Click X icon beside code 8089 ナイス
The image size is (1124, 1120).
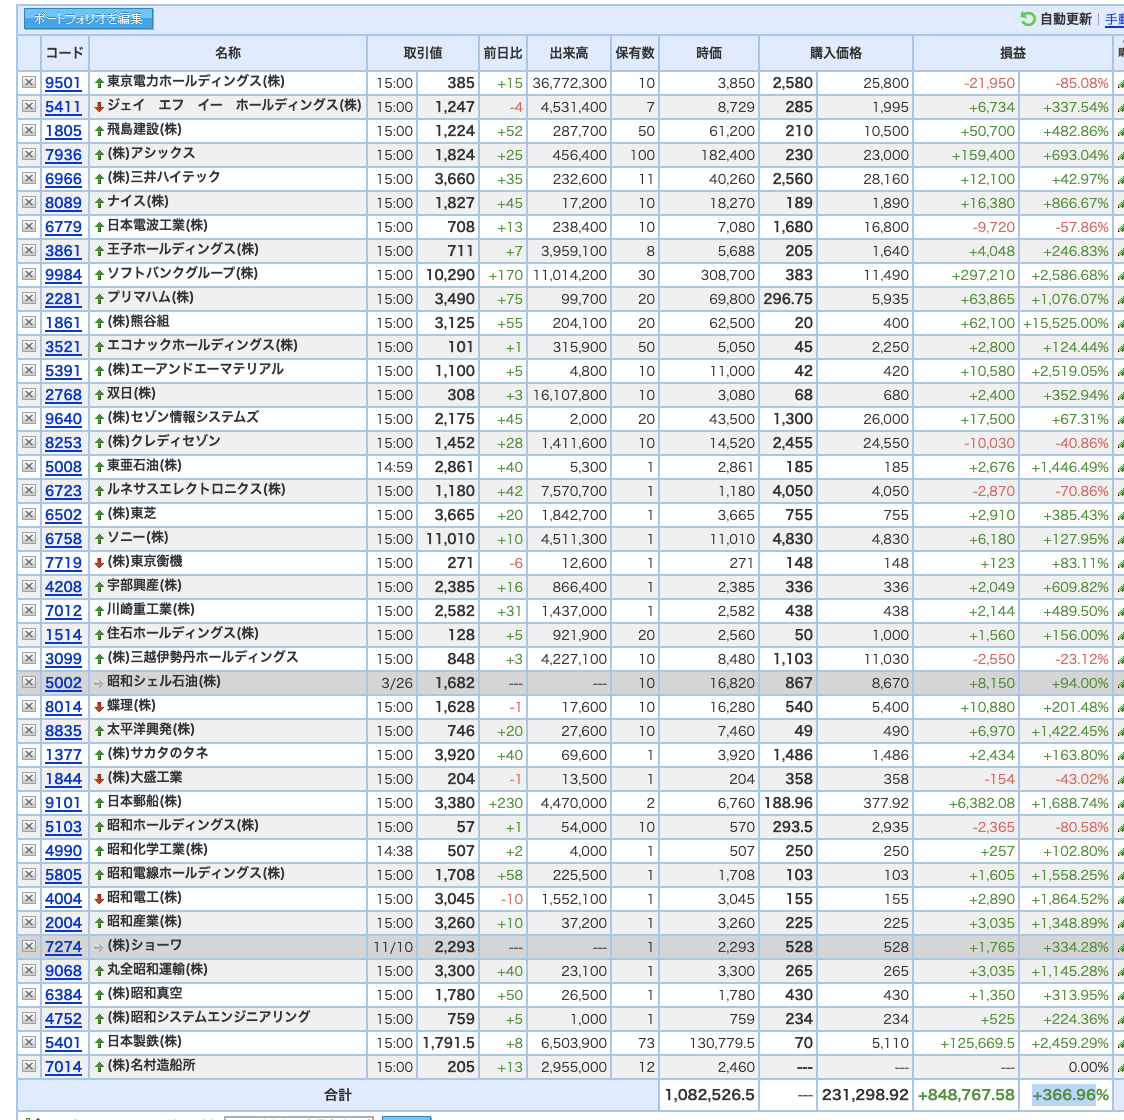pos(29,202)
